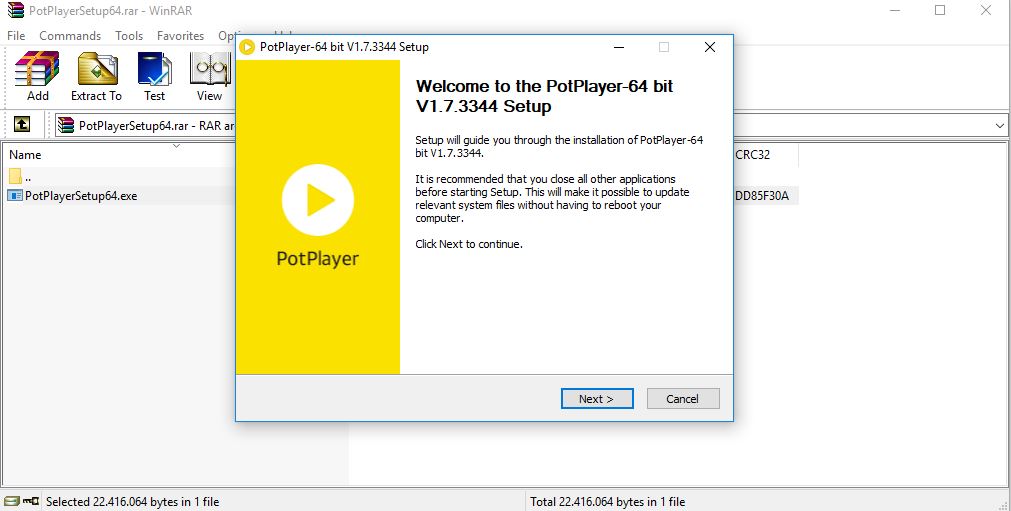This screenshot has height=511, width=1011.
Task: Click Next to continue the setup
Action: [597, 399]
